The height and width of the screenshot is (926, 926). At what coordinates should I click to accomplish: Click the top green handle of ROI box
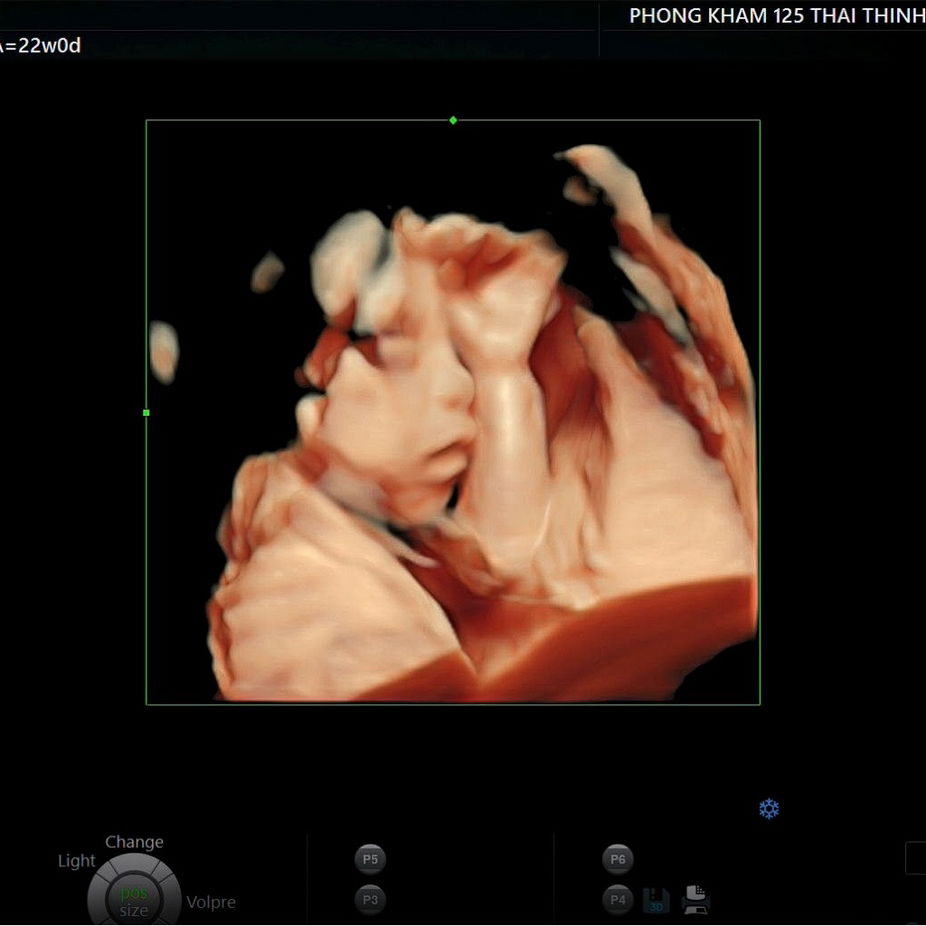(x=453, y=120)
